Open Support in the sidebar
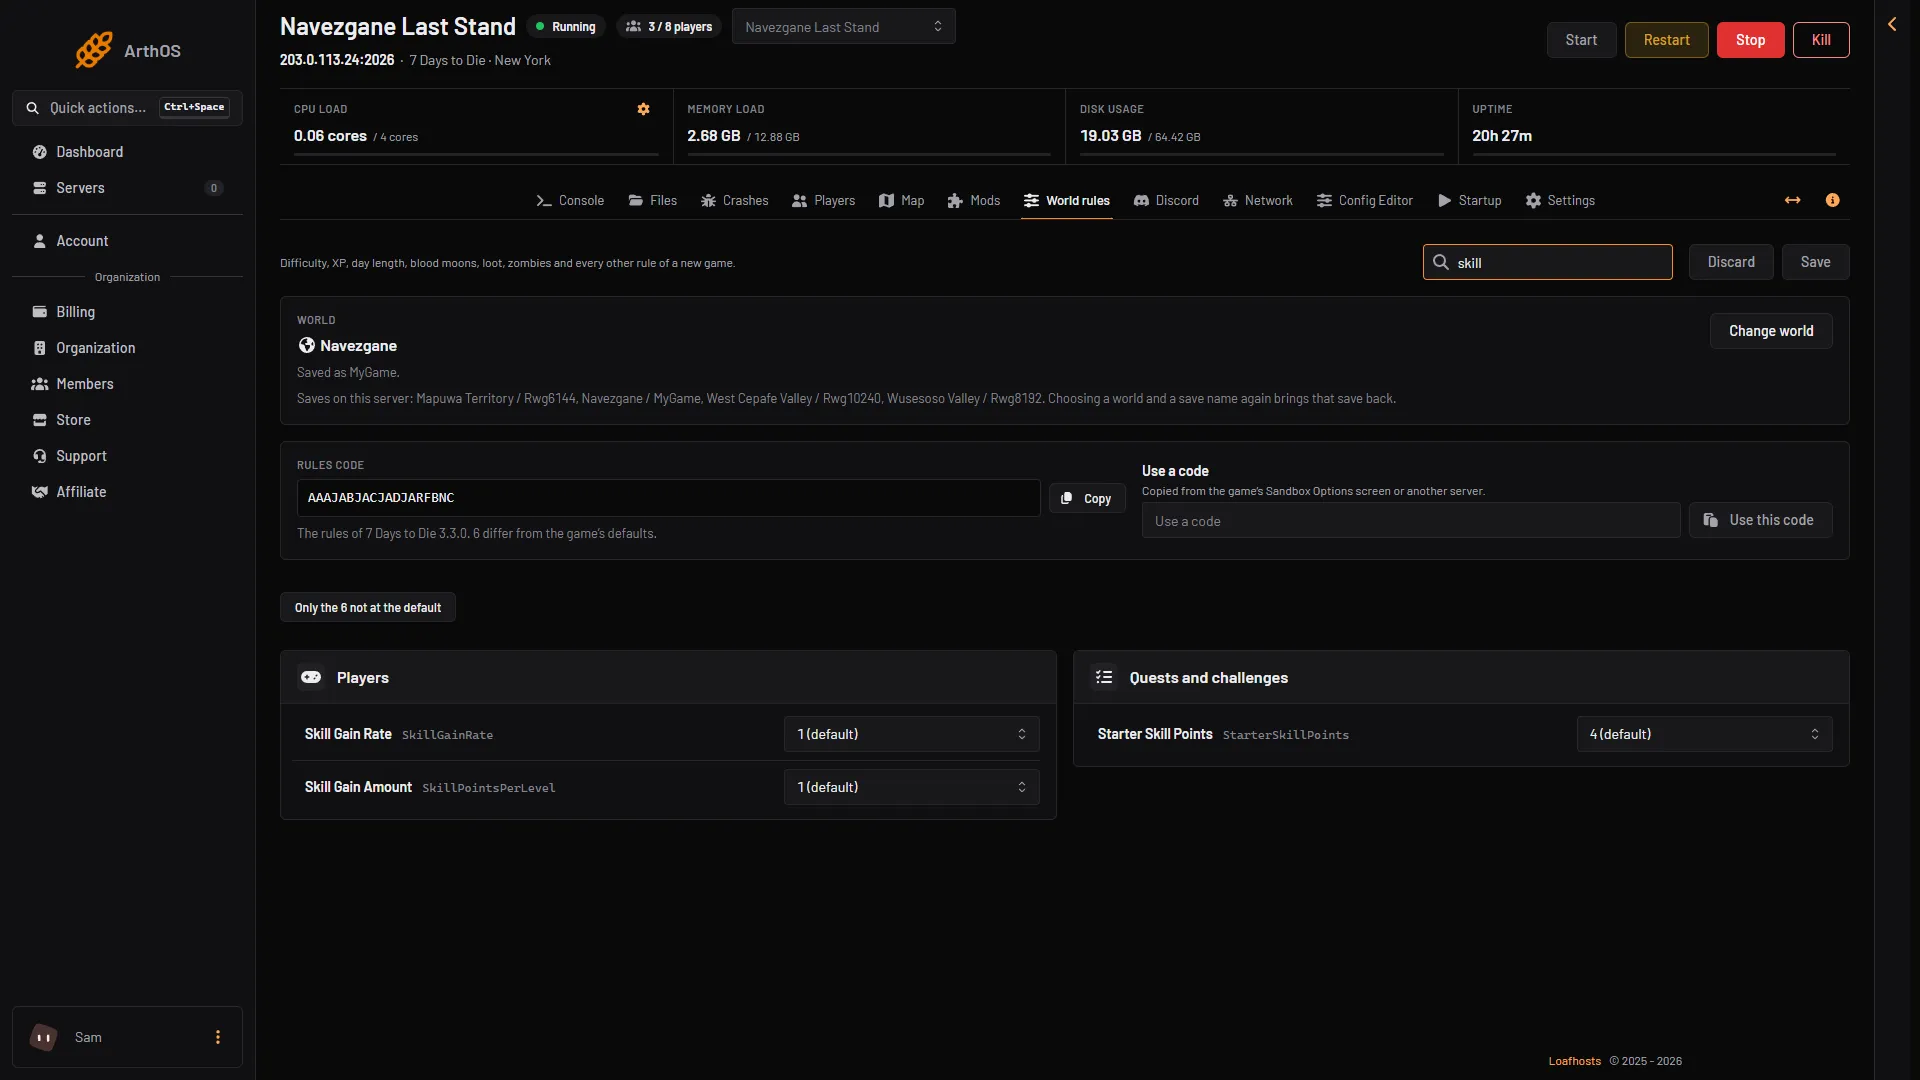This screenshot has height=1080, width=1920. 127,456
